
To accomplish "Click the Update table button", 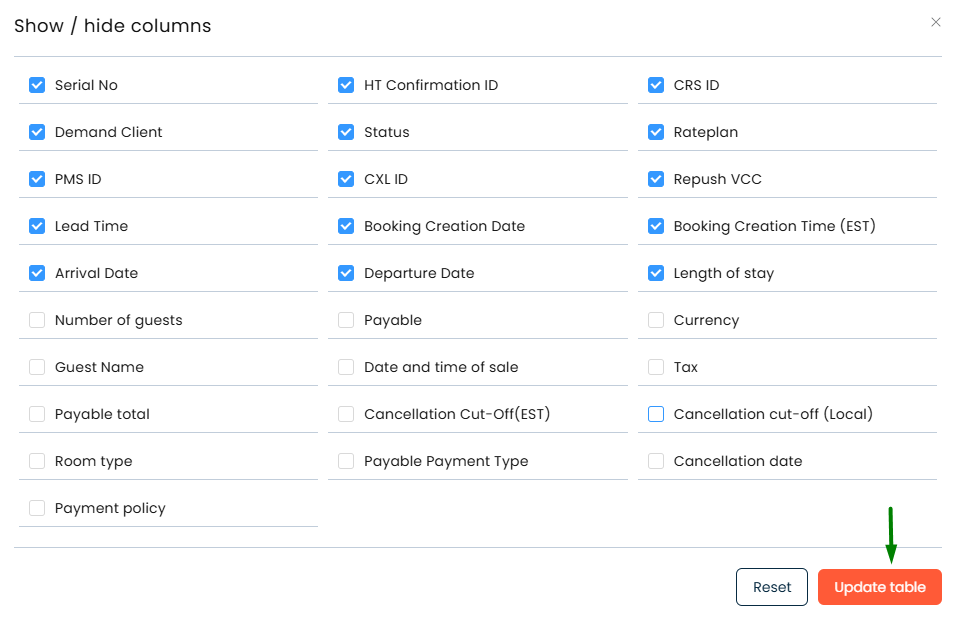I will [879, 587].
